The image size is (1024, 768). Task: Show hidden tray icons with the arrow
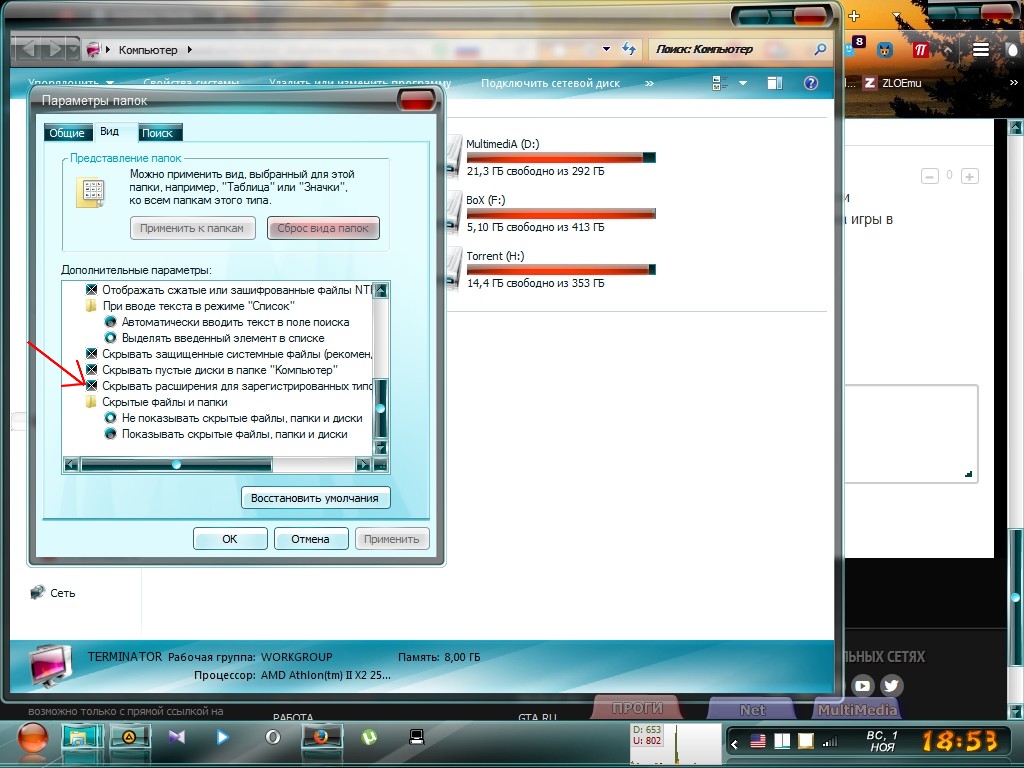[x=735, y=743]
